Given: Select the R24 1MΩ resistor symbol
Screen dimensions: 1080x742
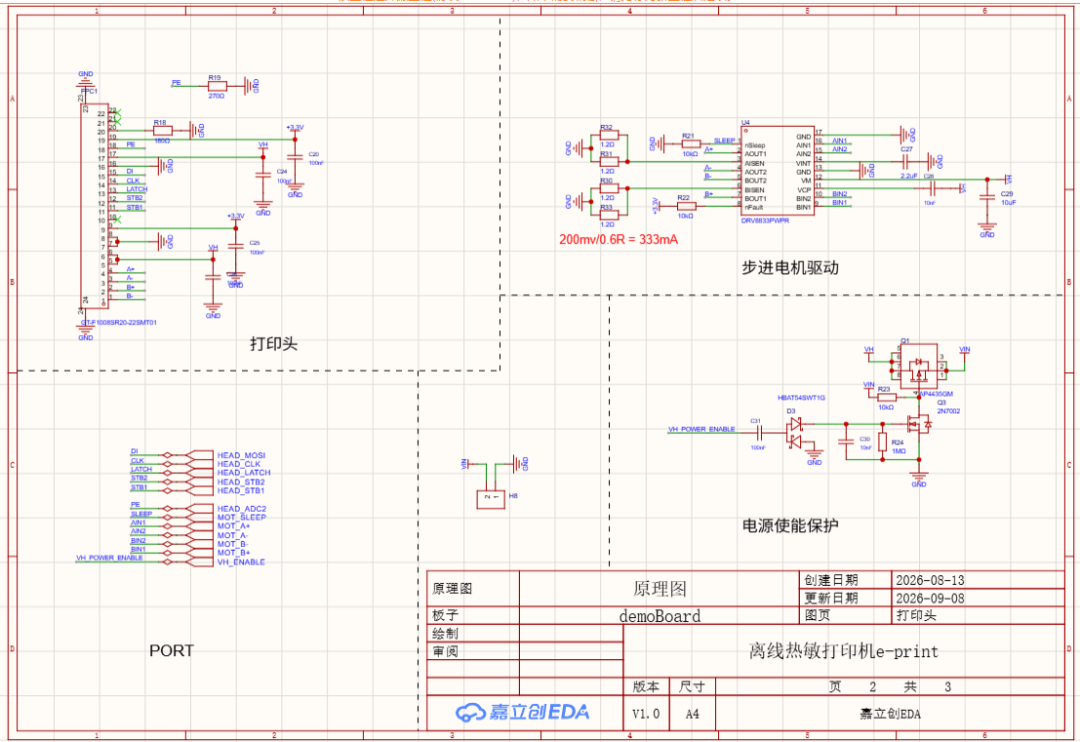Looking at the screenshot, I should pos(882,443).
